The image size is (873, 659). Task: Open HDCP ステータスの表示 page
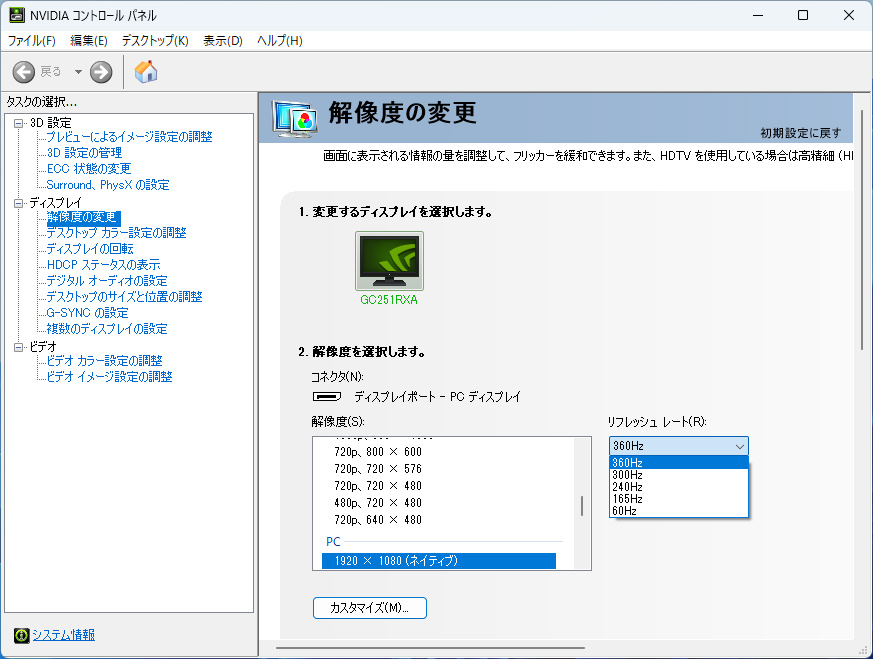click(x=104, y=265)
